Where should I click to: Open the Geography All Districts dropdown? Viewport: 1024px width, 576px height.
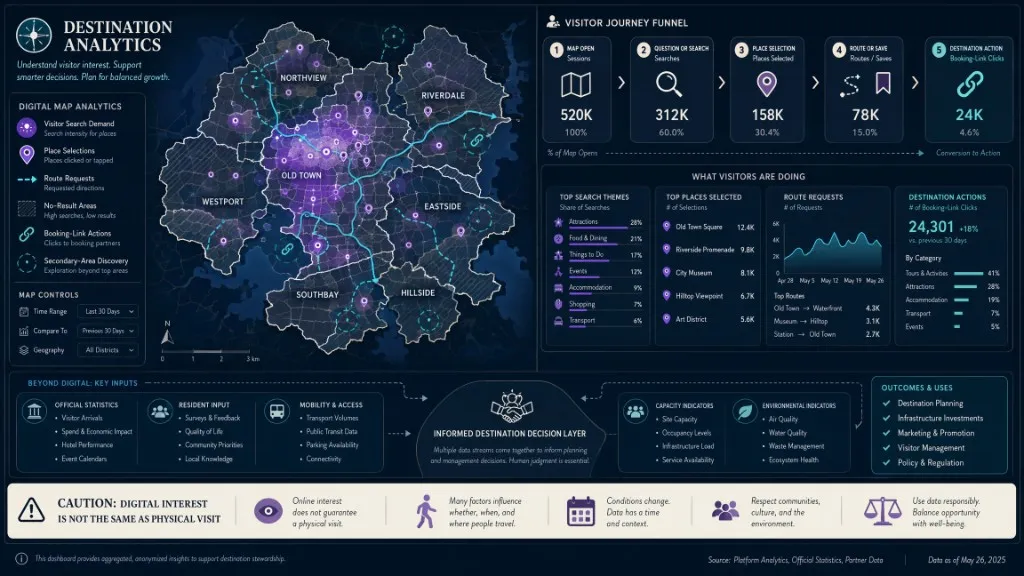tap(108, 350)
